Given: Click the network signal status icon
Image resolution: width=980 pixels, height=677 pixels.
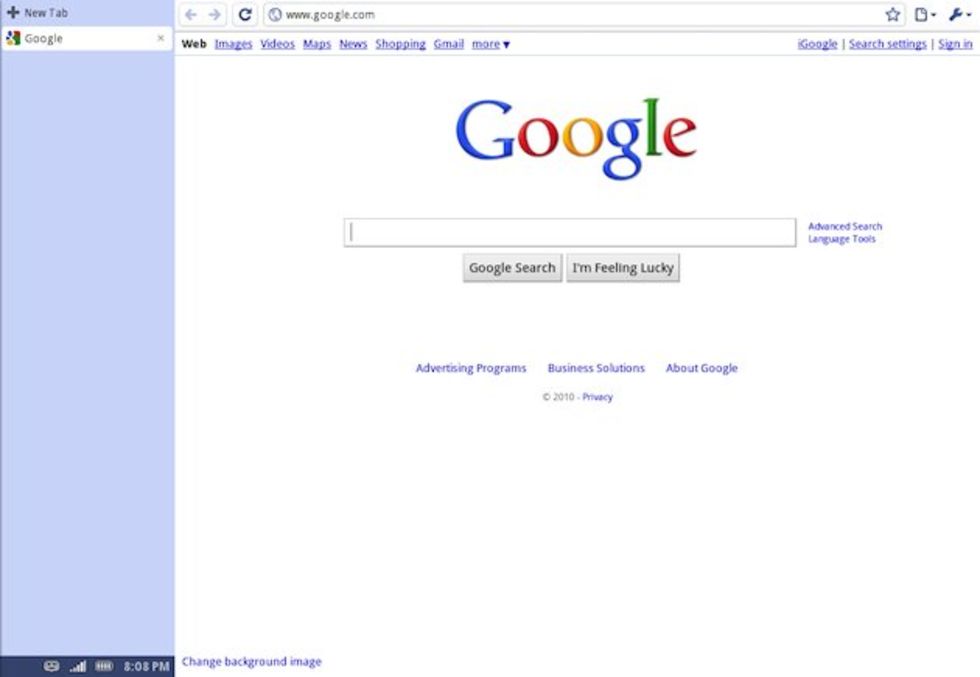Looking at the screenshot, I should [78, 666].
